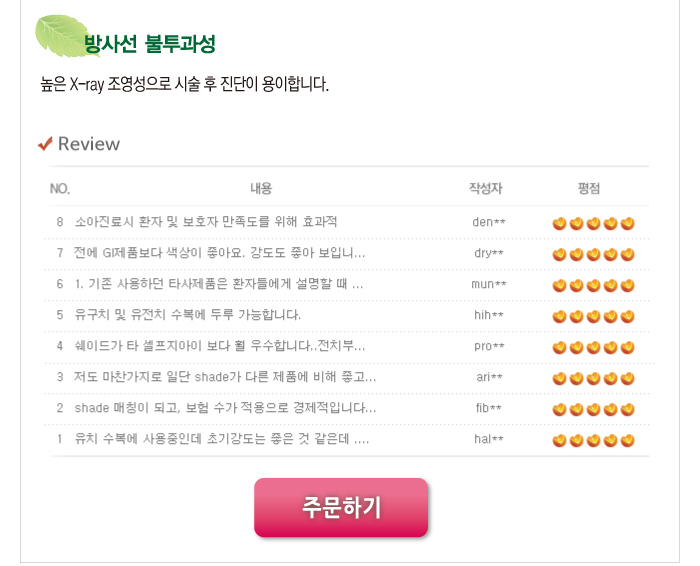Open review 5 about 유구치 및 유전치
This screenshot has height=566, width=700.
pos(188,315)
